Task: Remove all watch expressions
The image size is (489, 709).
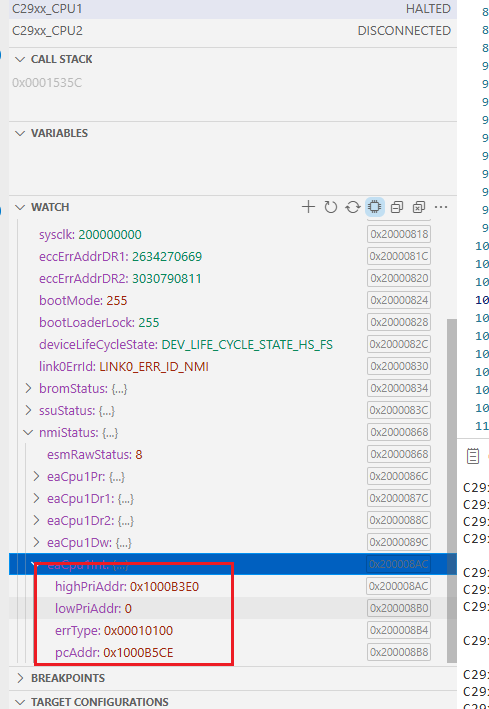Action: point(419,207)
